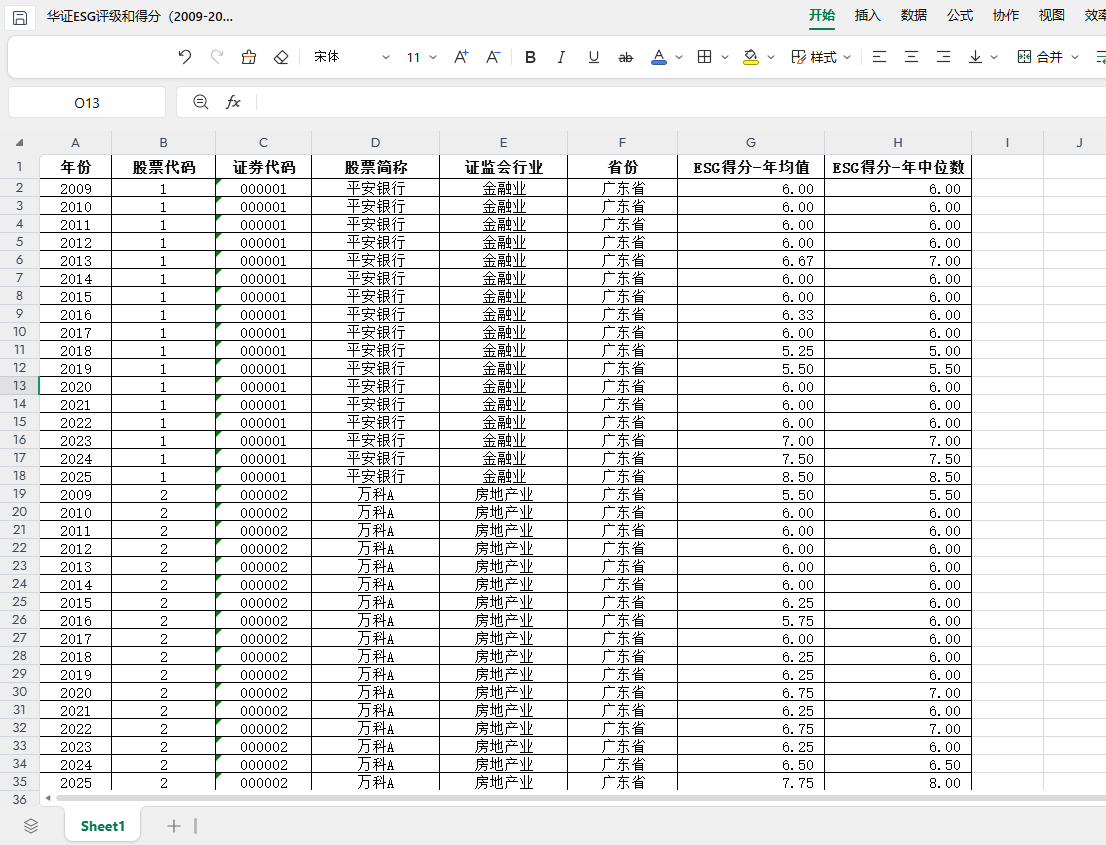The image size is (1106, 845).
Task: Open the sheet list layers icon
Action: pyautogui.click(x=31, y=825)
